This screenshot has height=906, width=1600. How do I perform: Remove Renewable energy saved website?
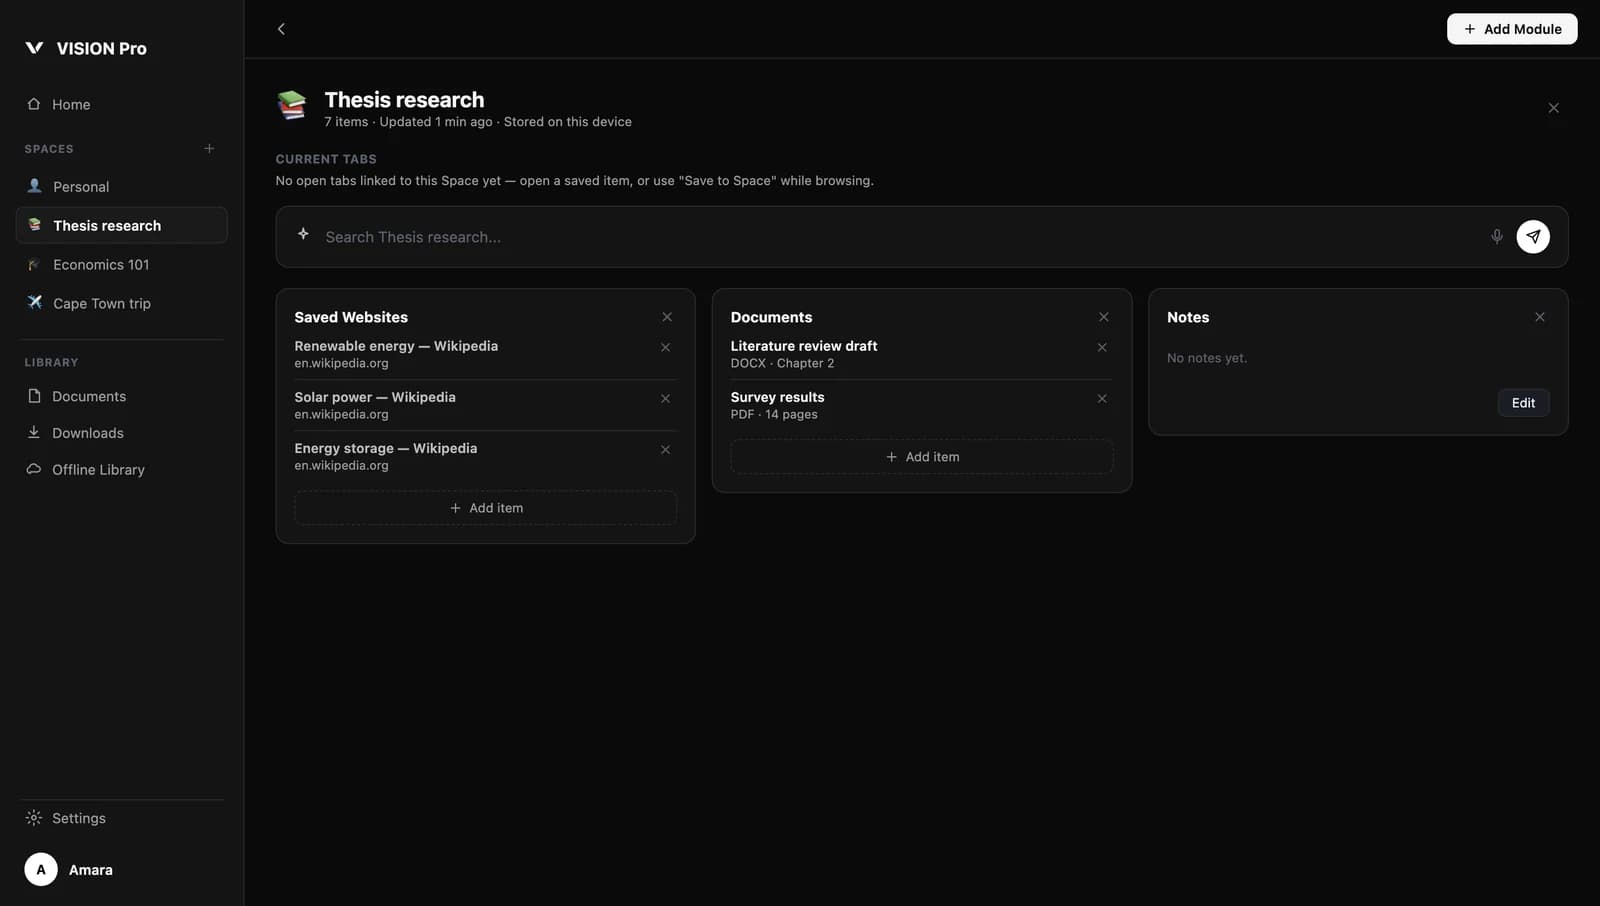(665, 348)
